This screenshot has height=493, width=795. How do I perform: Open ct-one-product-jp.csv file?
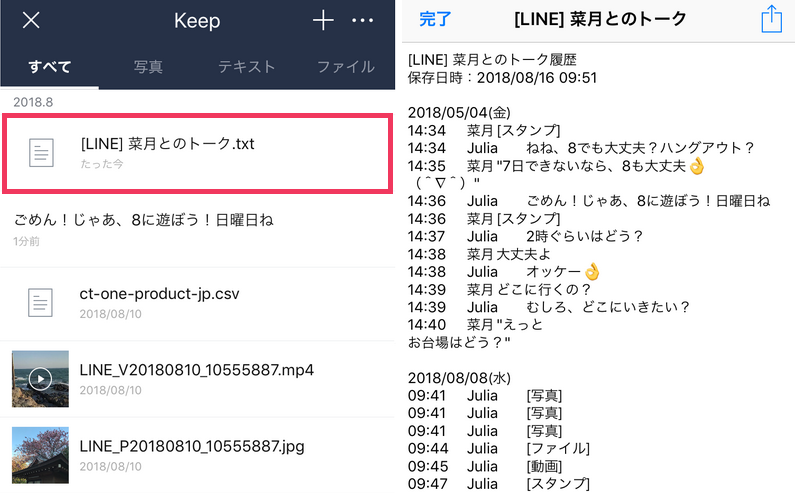[197, 303]
